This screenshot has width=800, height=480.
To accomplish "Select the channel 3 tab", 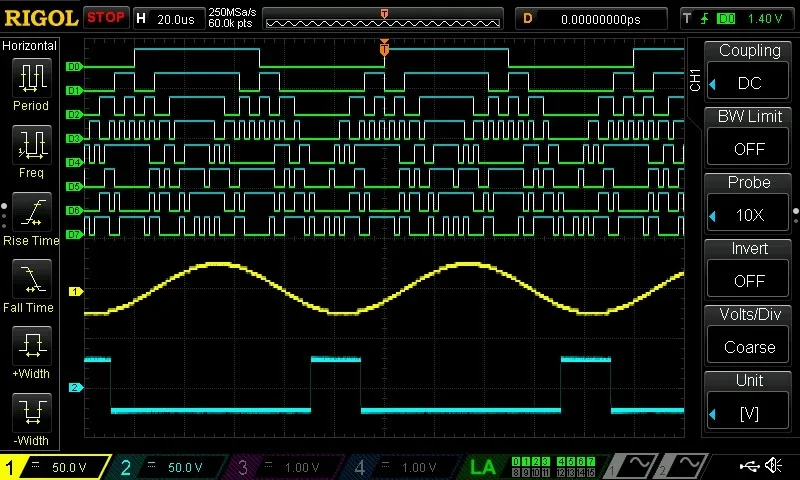I will pos(287,467).
